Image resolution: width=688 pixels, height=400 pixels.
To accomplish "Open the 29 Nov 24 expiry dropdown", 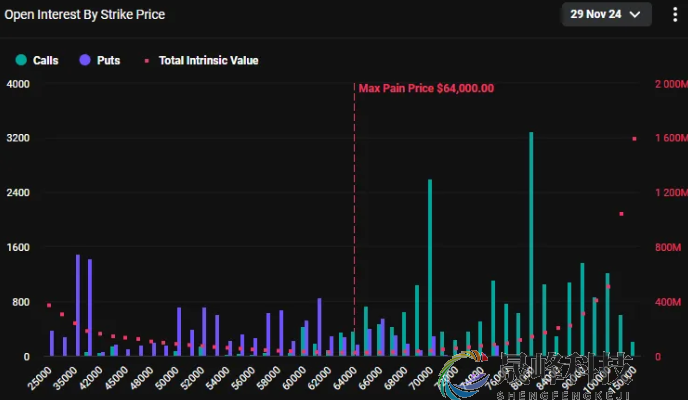I will tap(606, 14).
